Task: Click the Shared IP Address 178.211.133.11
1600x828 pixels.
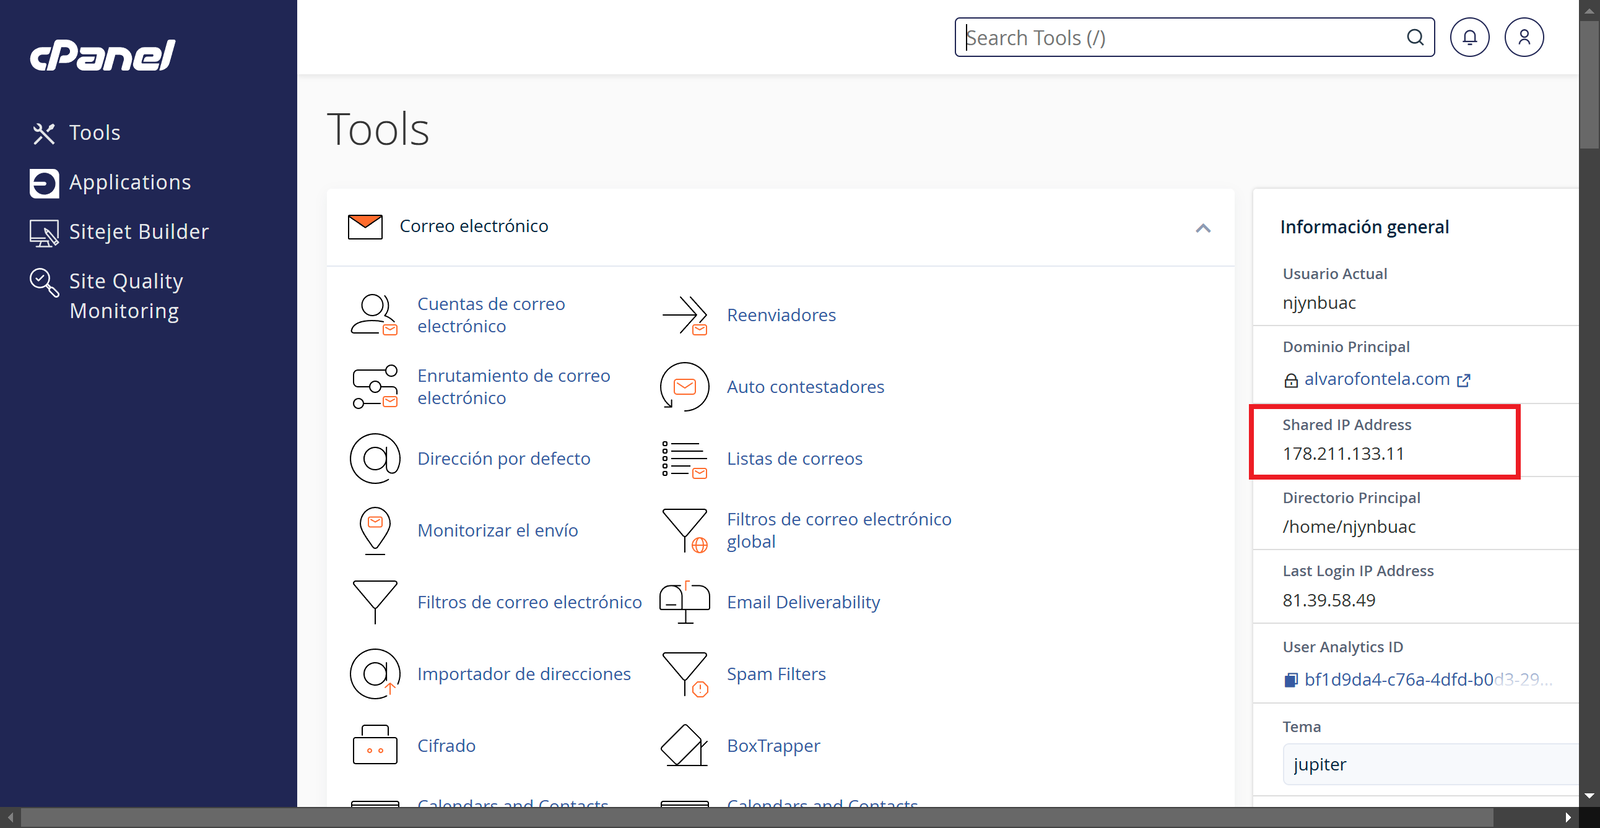Action: pyautogui.click(x=1343, y=454)
